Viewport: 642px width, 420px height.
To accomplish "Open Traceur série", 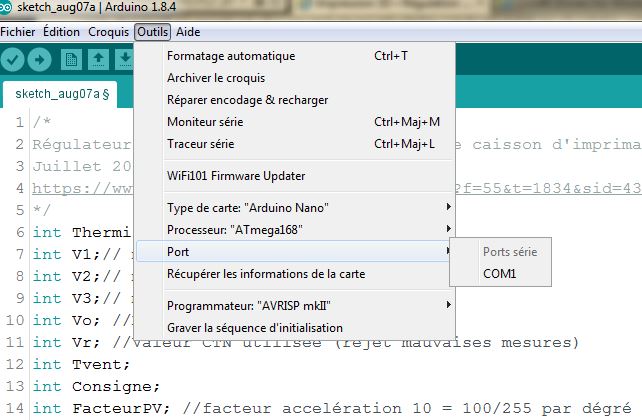I will tap(295, 144).
